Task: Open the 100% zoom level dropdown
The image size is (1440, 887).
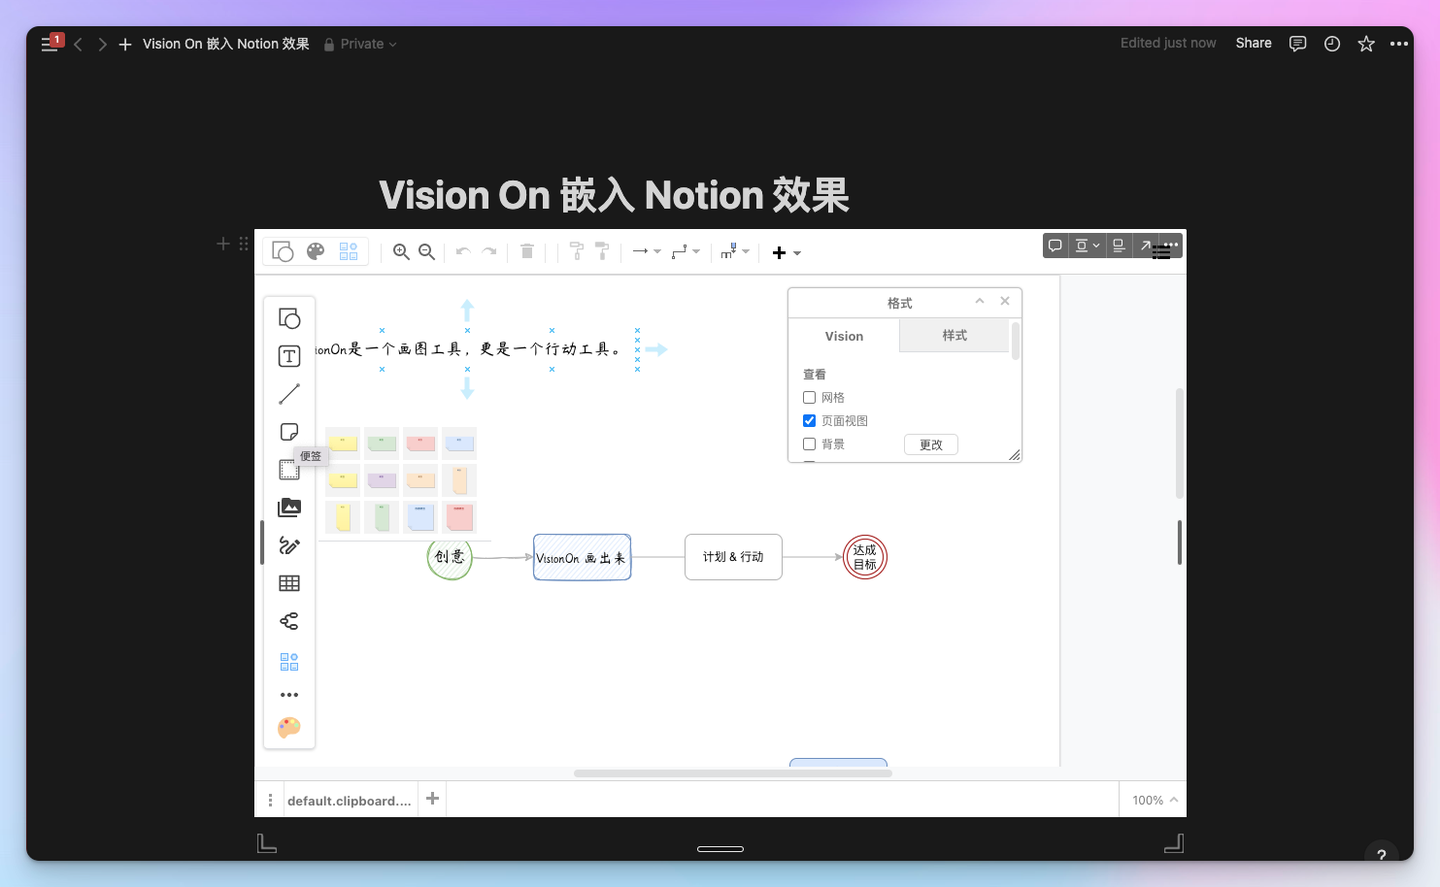Action: [1151, 800]
